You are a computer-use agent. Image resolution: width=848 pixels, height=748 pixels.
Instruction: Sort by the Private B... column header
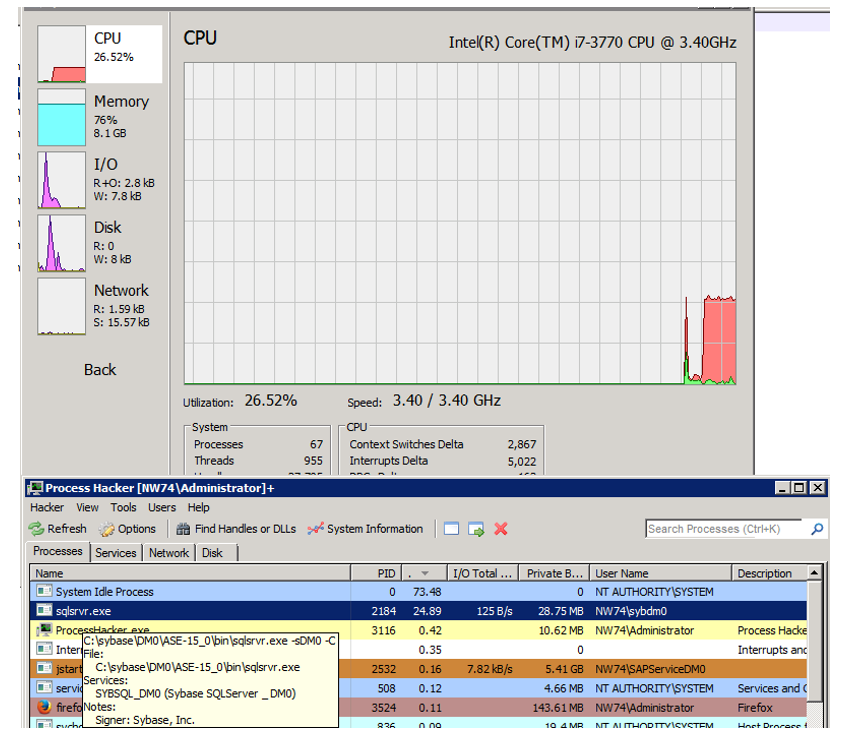pyautogui.click(x=554, y=573)
